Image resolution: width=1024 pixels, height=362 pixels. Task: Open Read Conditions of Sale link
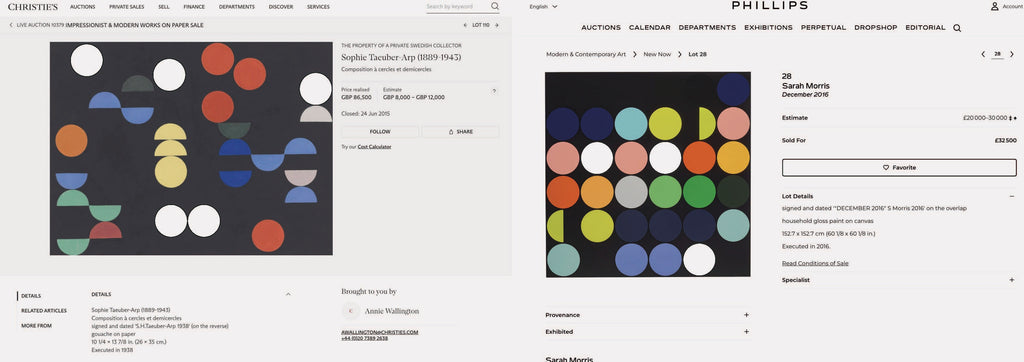click(815, 263)
